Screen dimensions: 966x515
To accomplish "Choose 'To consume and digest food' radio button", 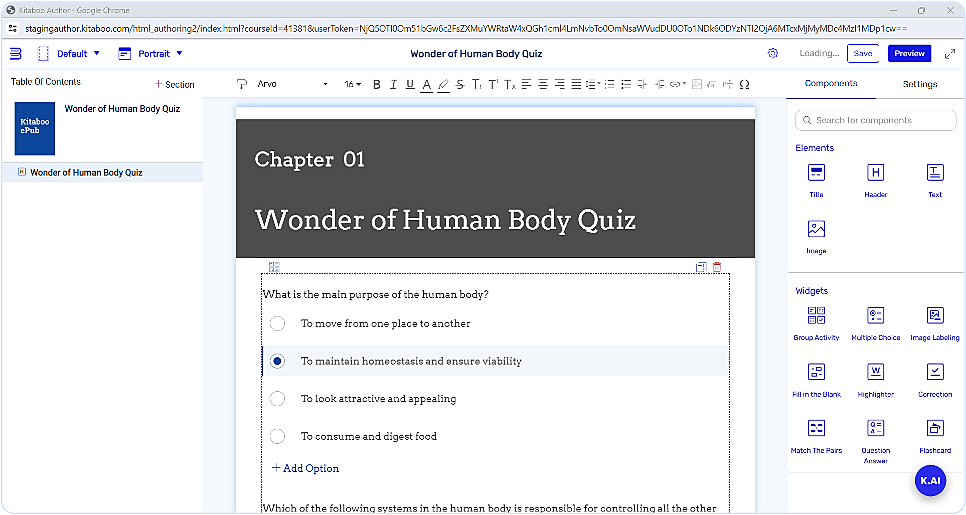I will [x=278, y=436].
